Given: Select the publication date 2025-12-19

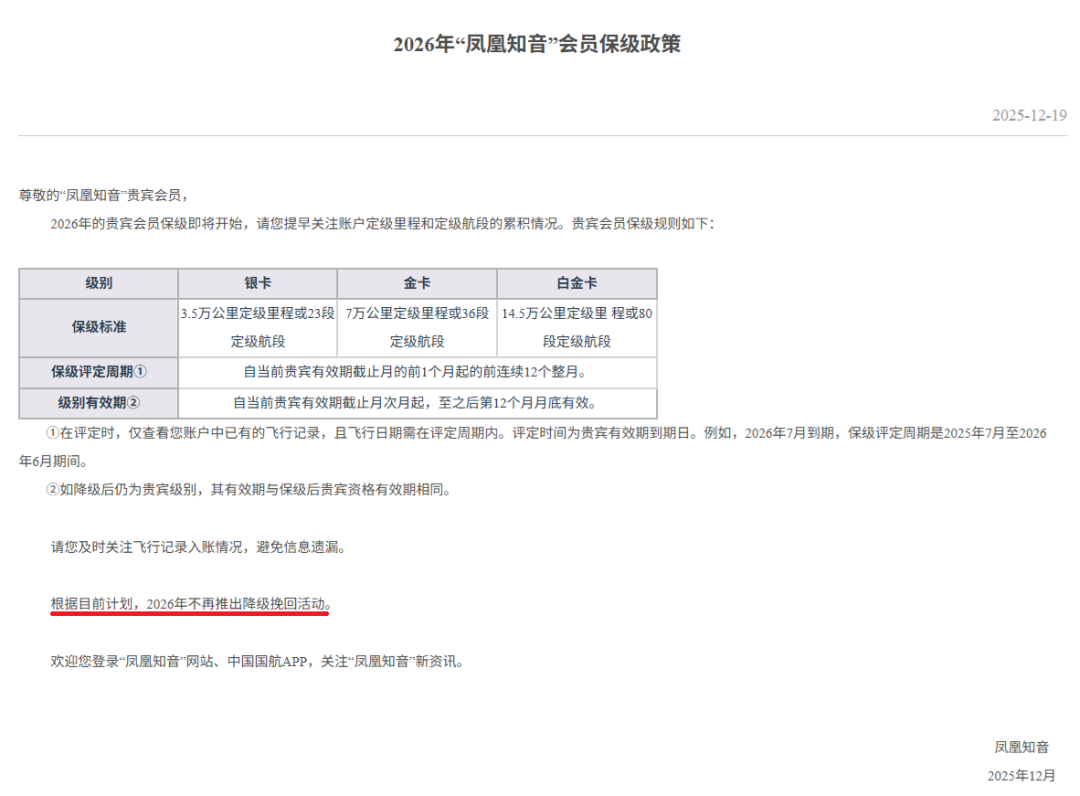Looking at the screenshot, I should pos(1030,115).
